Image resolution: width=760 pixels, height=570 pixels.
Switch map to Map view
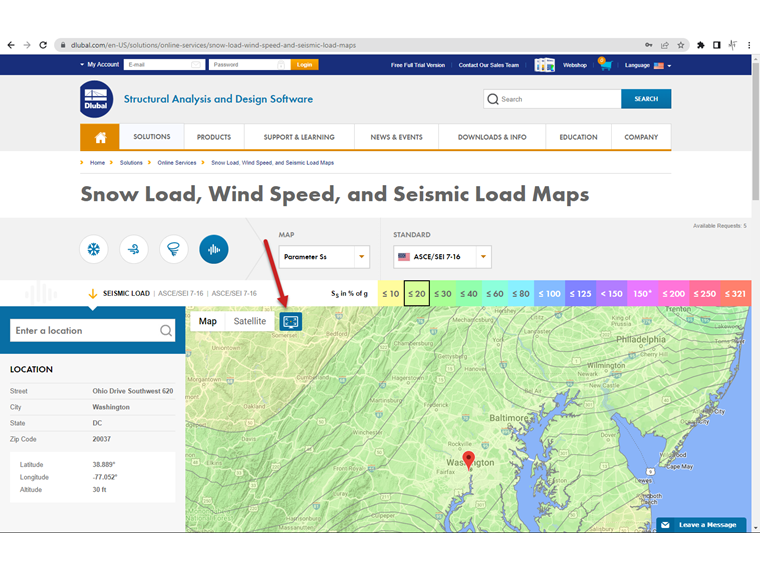(x=207, y=321)
